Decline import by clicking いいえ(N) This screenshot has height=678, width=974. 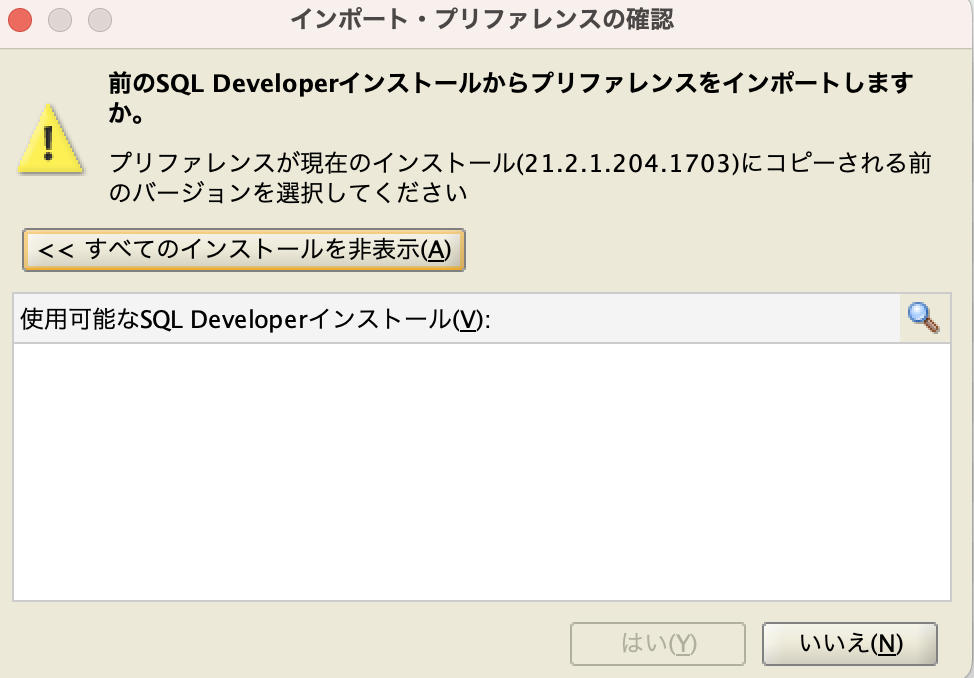[x=850, y=644]
